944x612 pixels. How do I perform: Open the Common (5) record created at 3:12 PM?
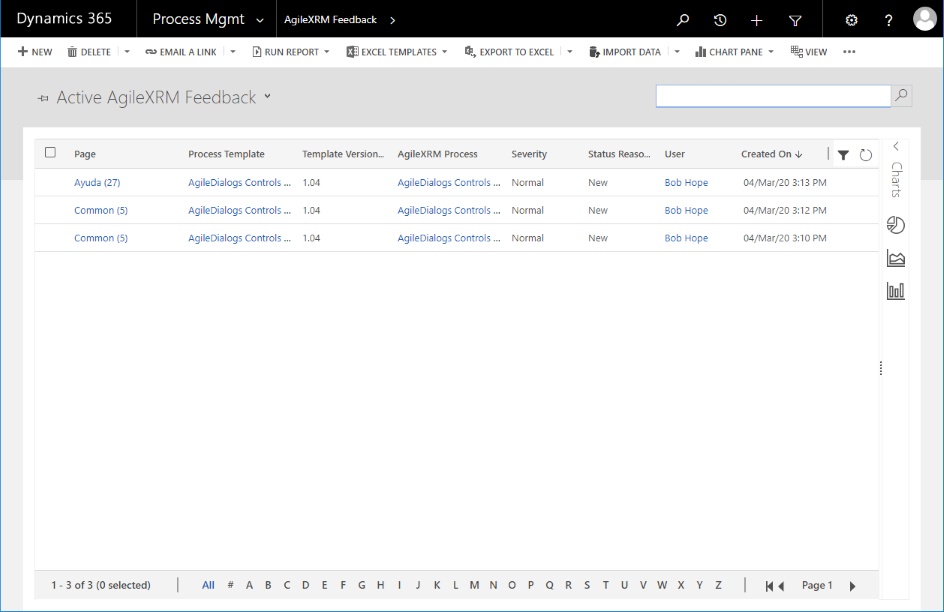pos(101,210)
